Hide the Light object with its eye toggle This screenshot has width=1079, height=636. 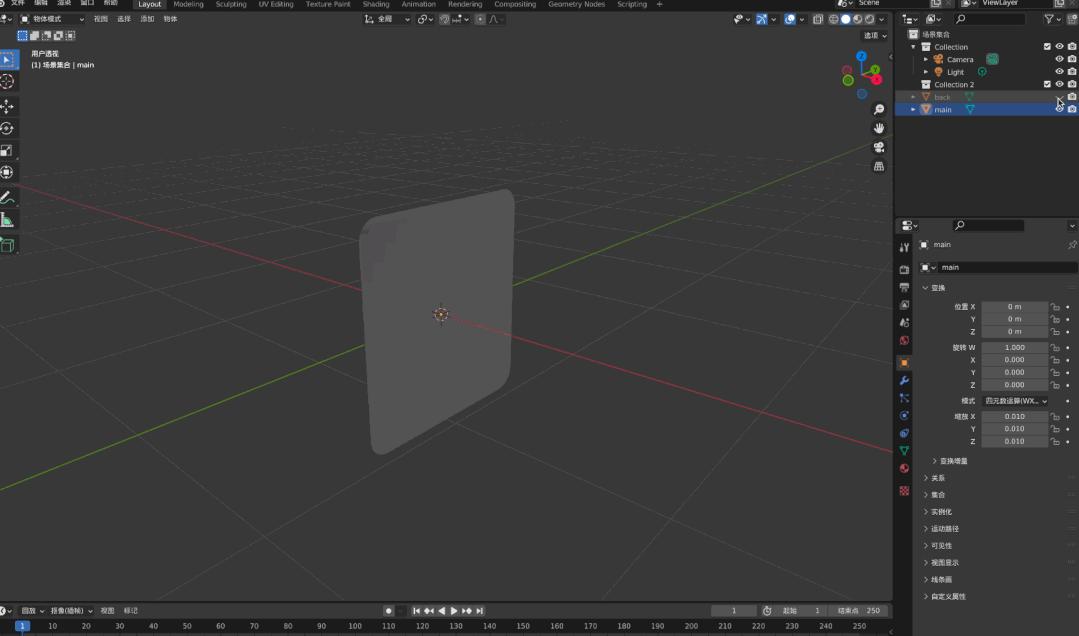click(1059, 71)
